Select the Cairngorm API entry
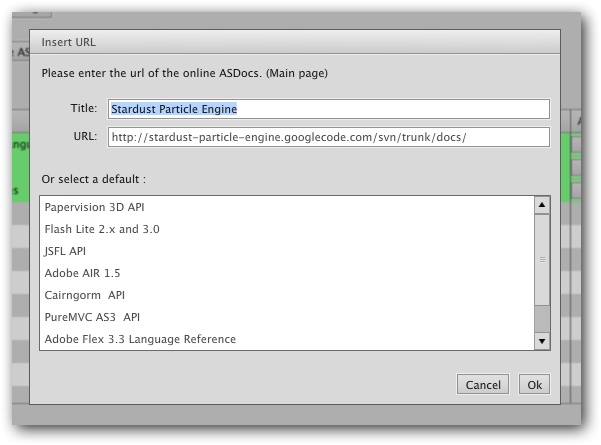 click(x=287, y=295)
